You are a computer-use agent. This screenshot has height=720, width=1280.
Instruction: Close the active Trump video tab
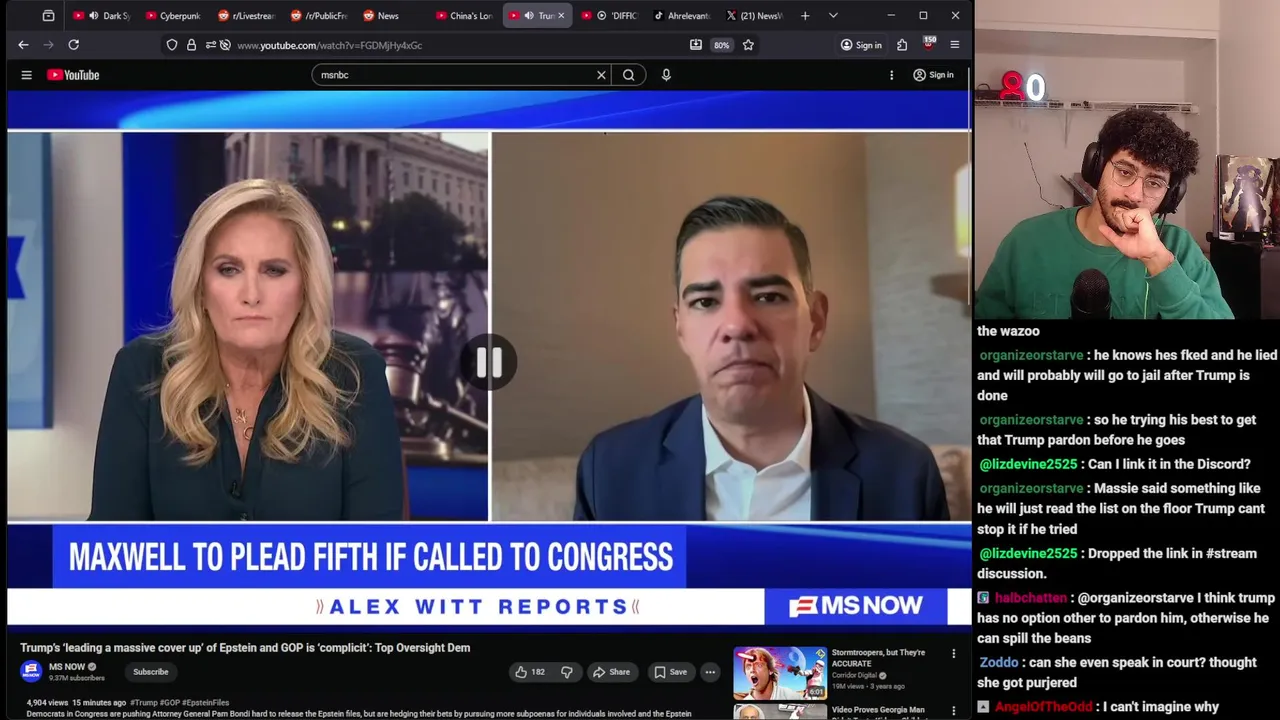pyautogui.click(x=561, y=16)
